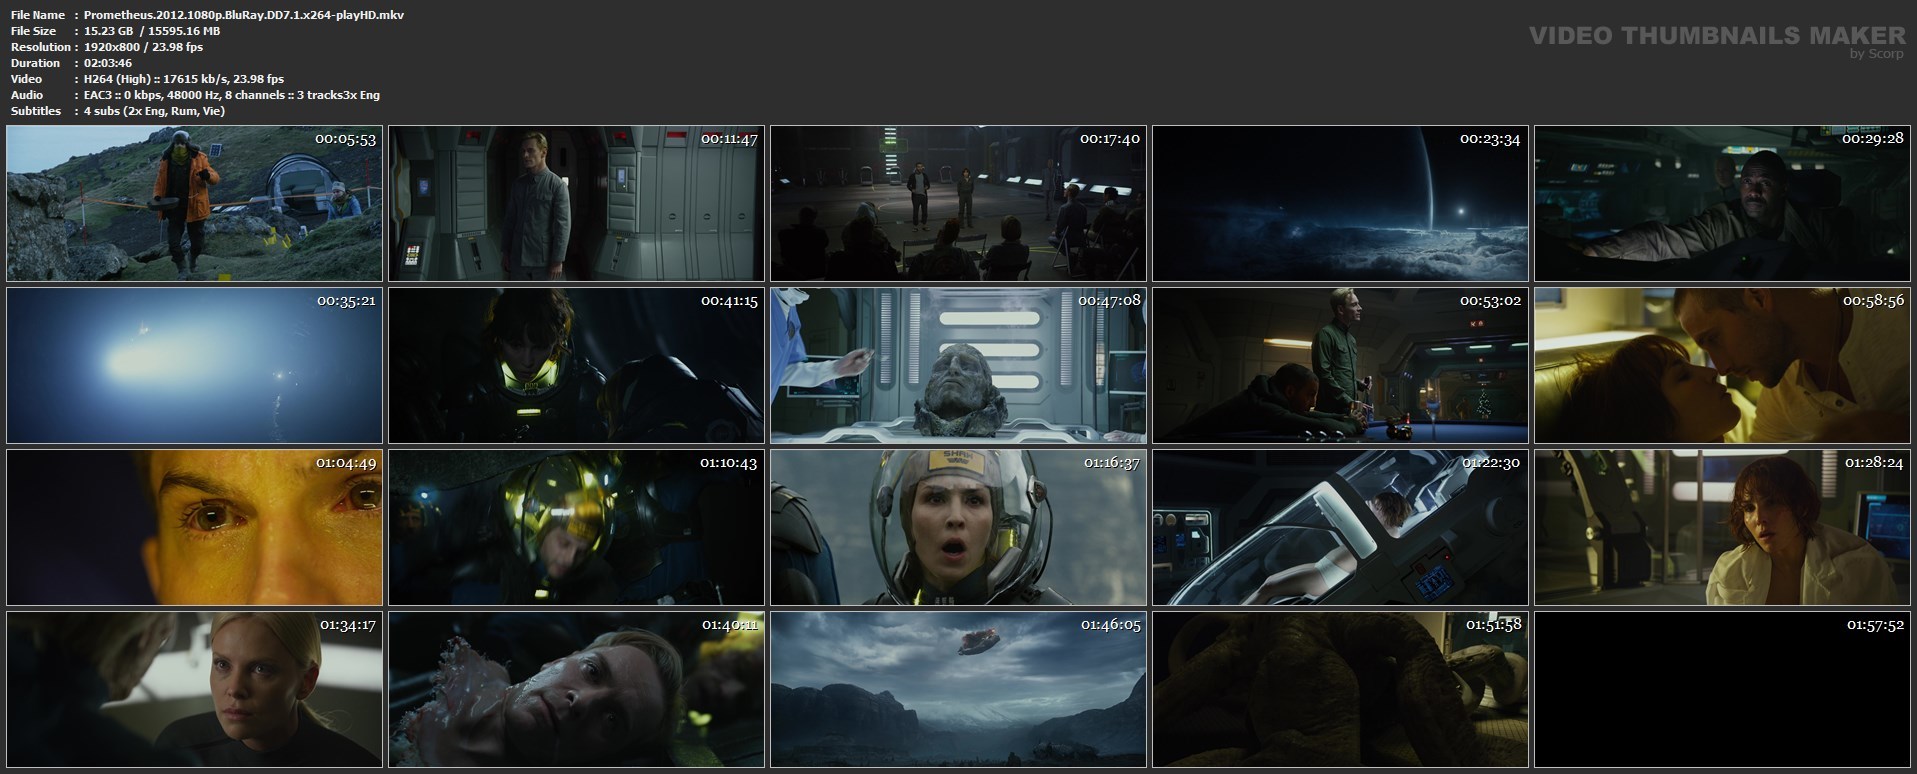
Task: Select the thumbnail timestamped 01:40:11
Action: coord(576,690)
